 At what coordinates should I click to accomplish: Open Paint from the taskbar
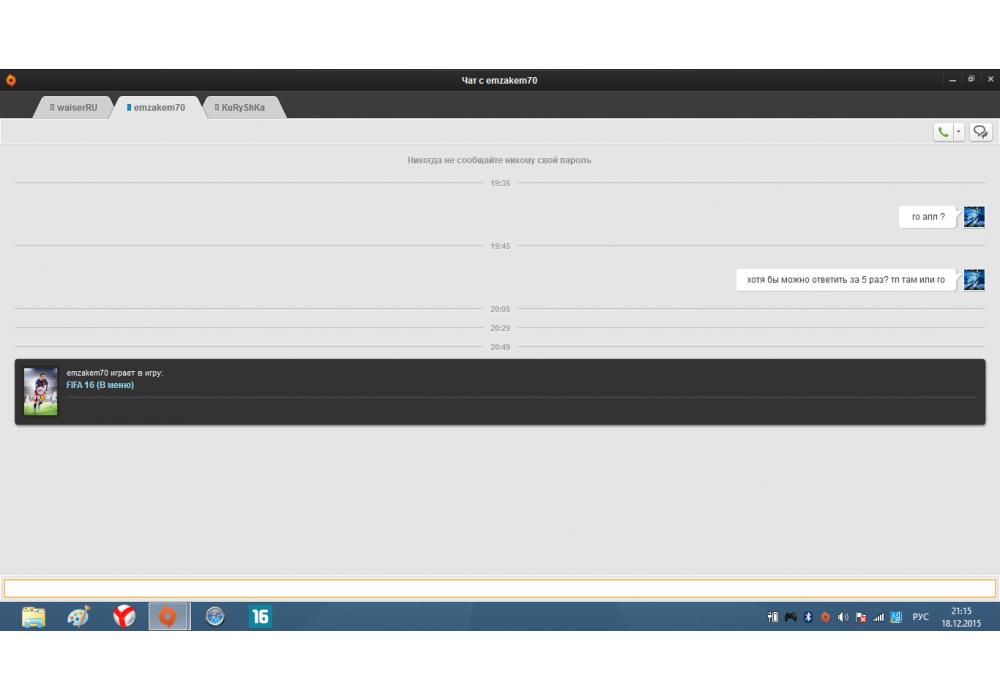[78, 616]
